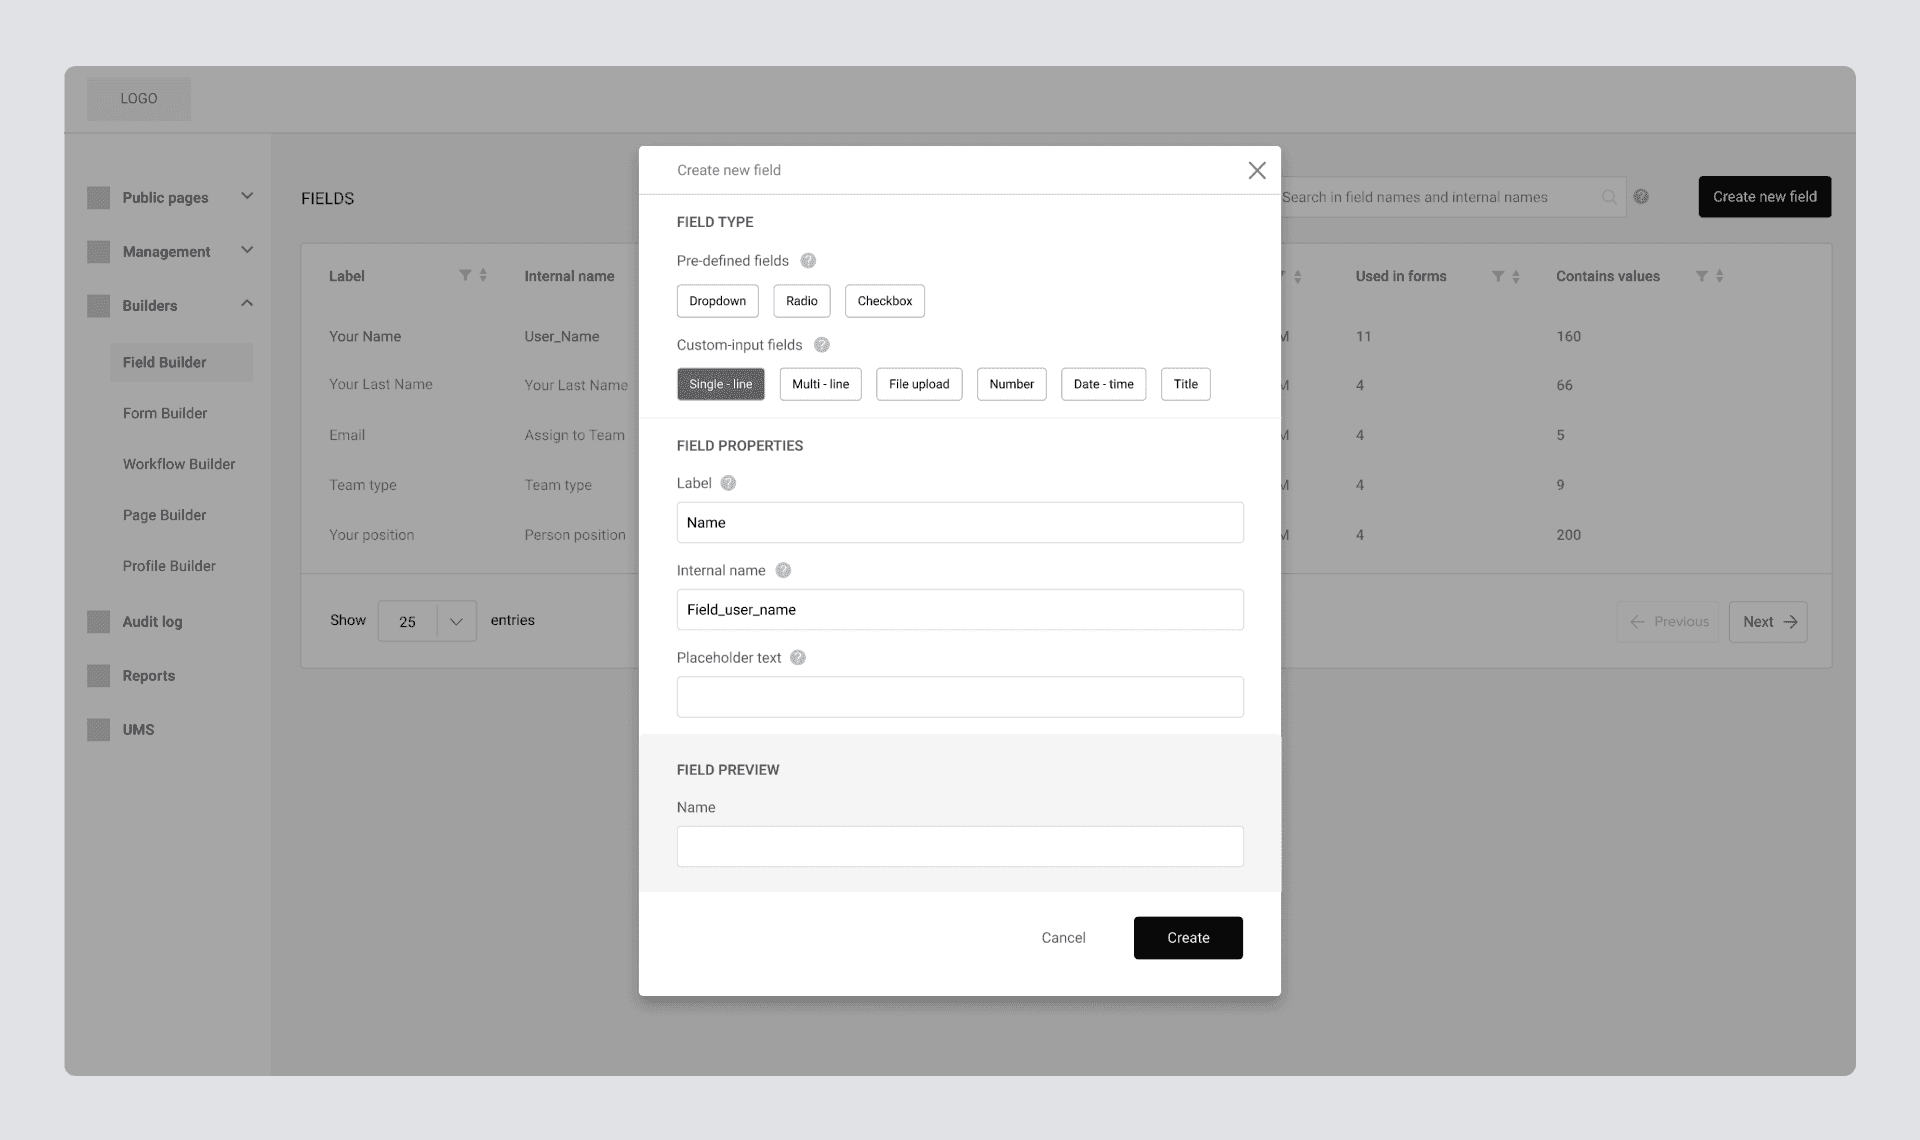Select the Radio pre-defined field type
Viewport: 1920px width, 1140px height.
[801, 301]
